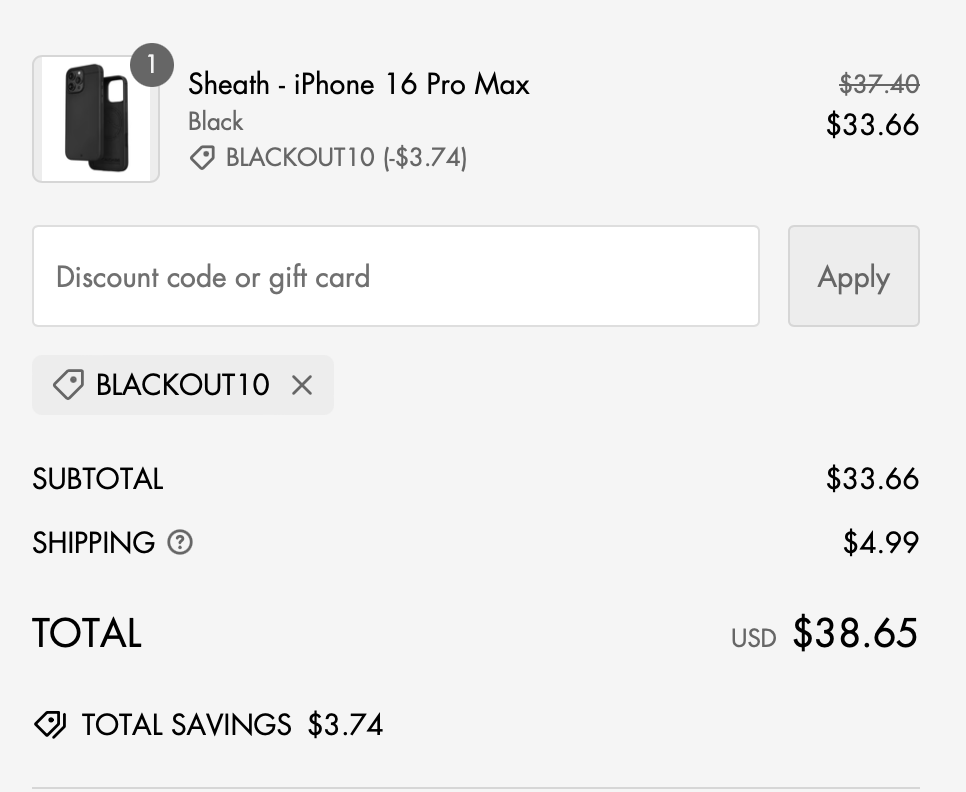Click the $38.65 total amount
The height and width of the screenshot is (792, 966).
tap(855, 633)
